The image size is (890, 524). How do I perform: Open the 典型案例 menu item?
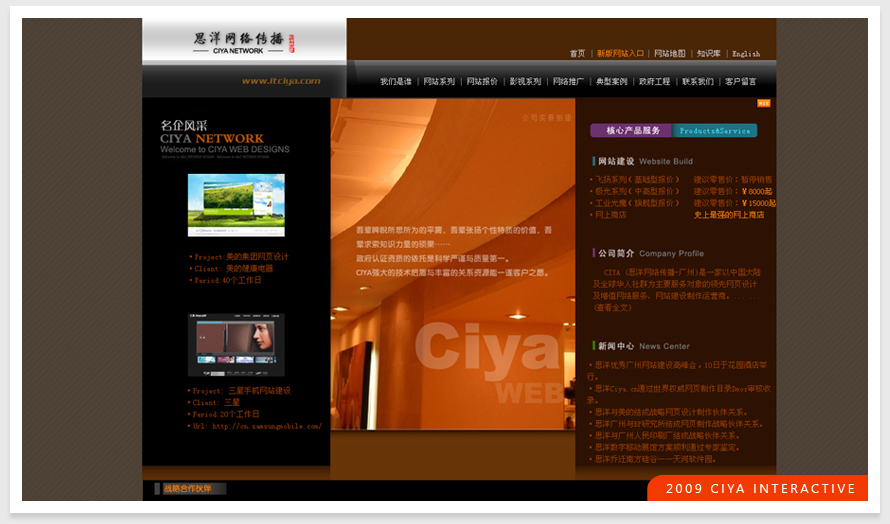pos(611,82)
